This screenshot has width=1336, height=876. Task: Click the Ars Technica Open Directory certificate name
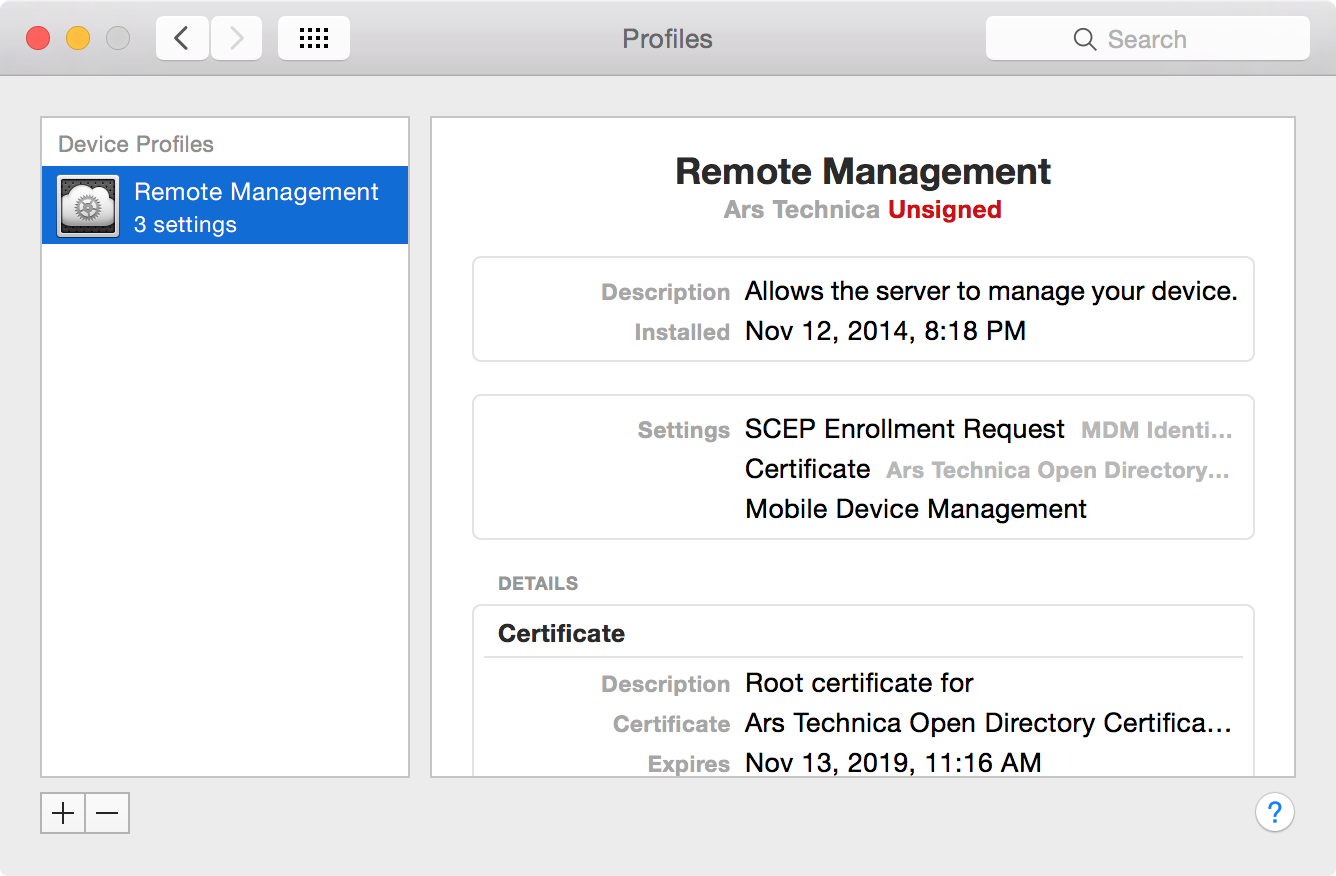click(987, 723)
